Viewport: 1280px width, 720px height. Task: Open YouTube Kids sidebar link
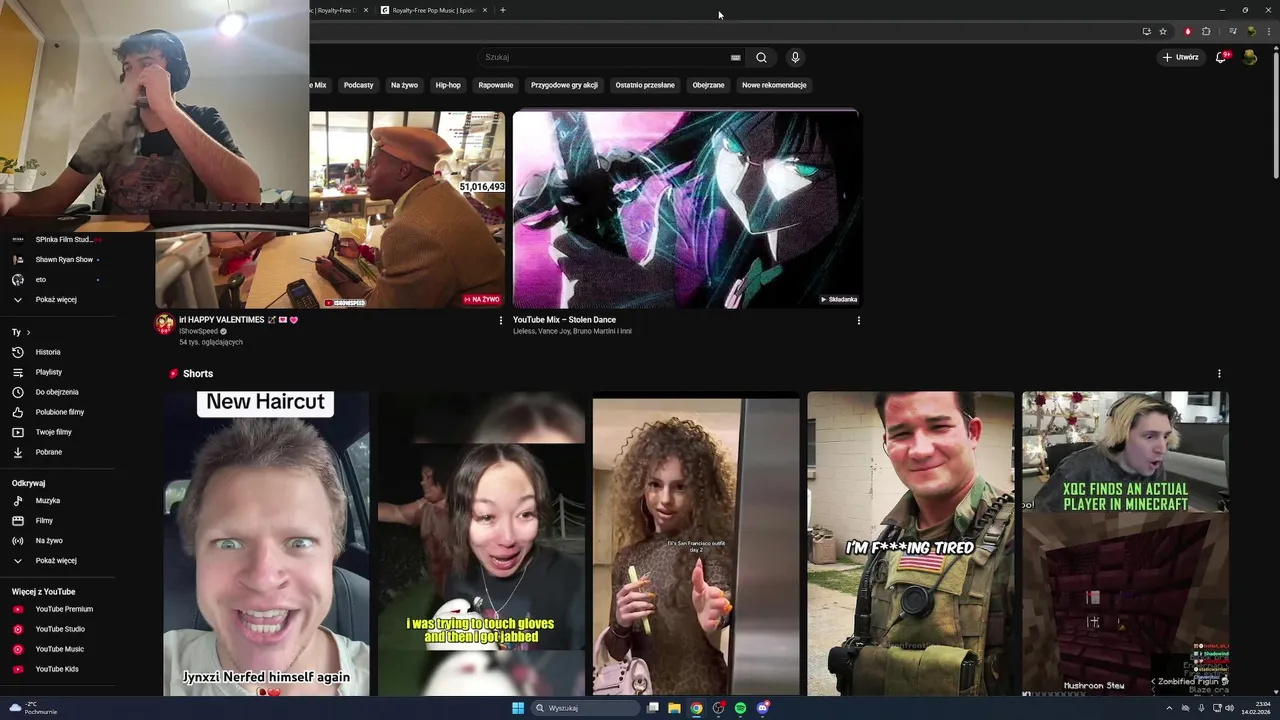click(x=56, y=669)
